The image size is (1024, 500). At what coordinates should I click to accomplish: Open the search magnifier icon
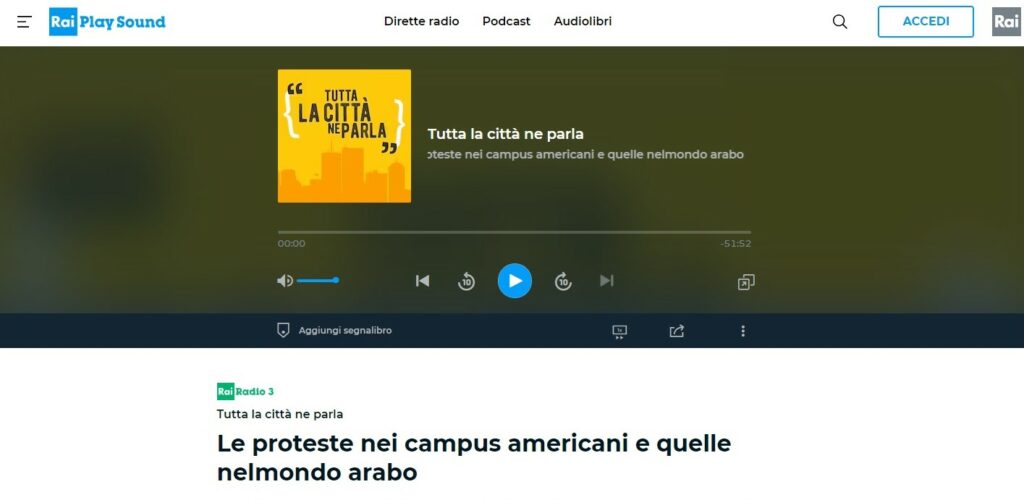[840, 22]
